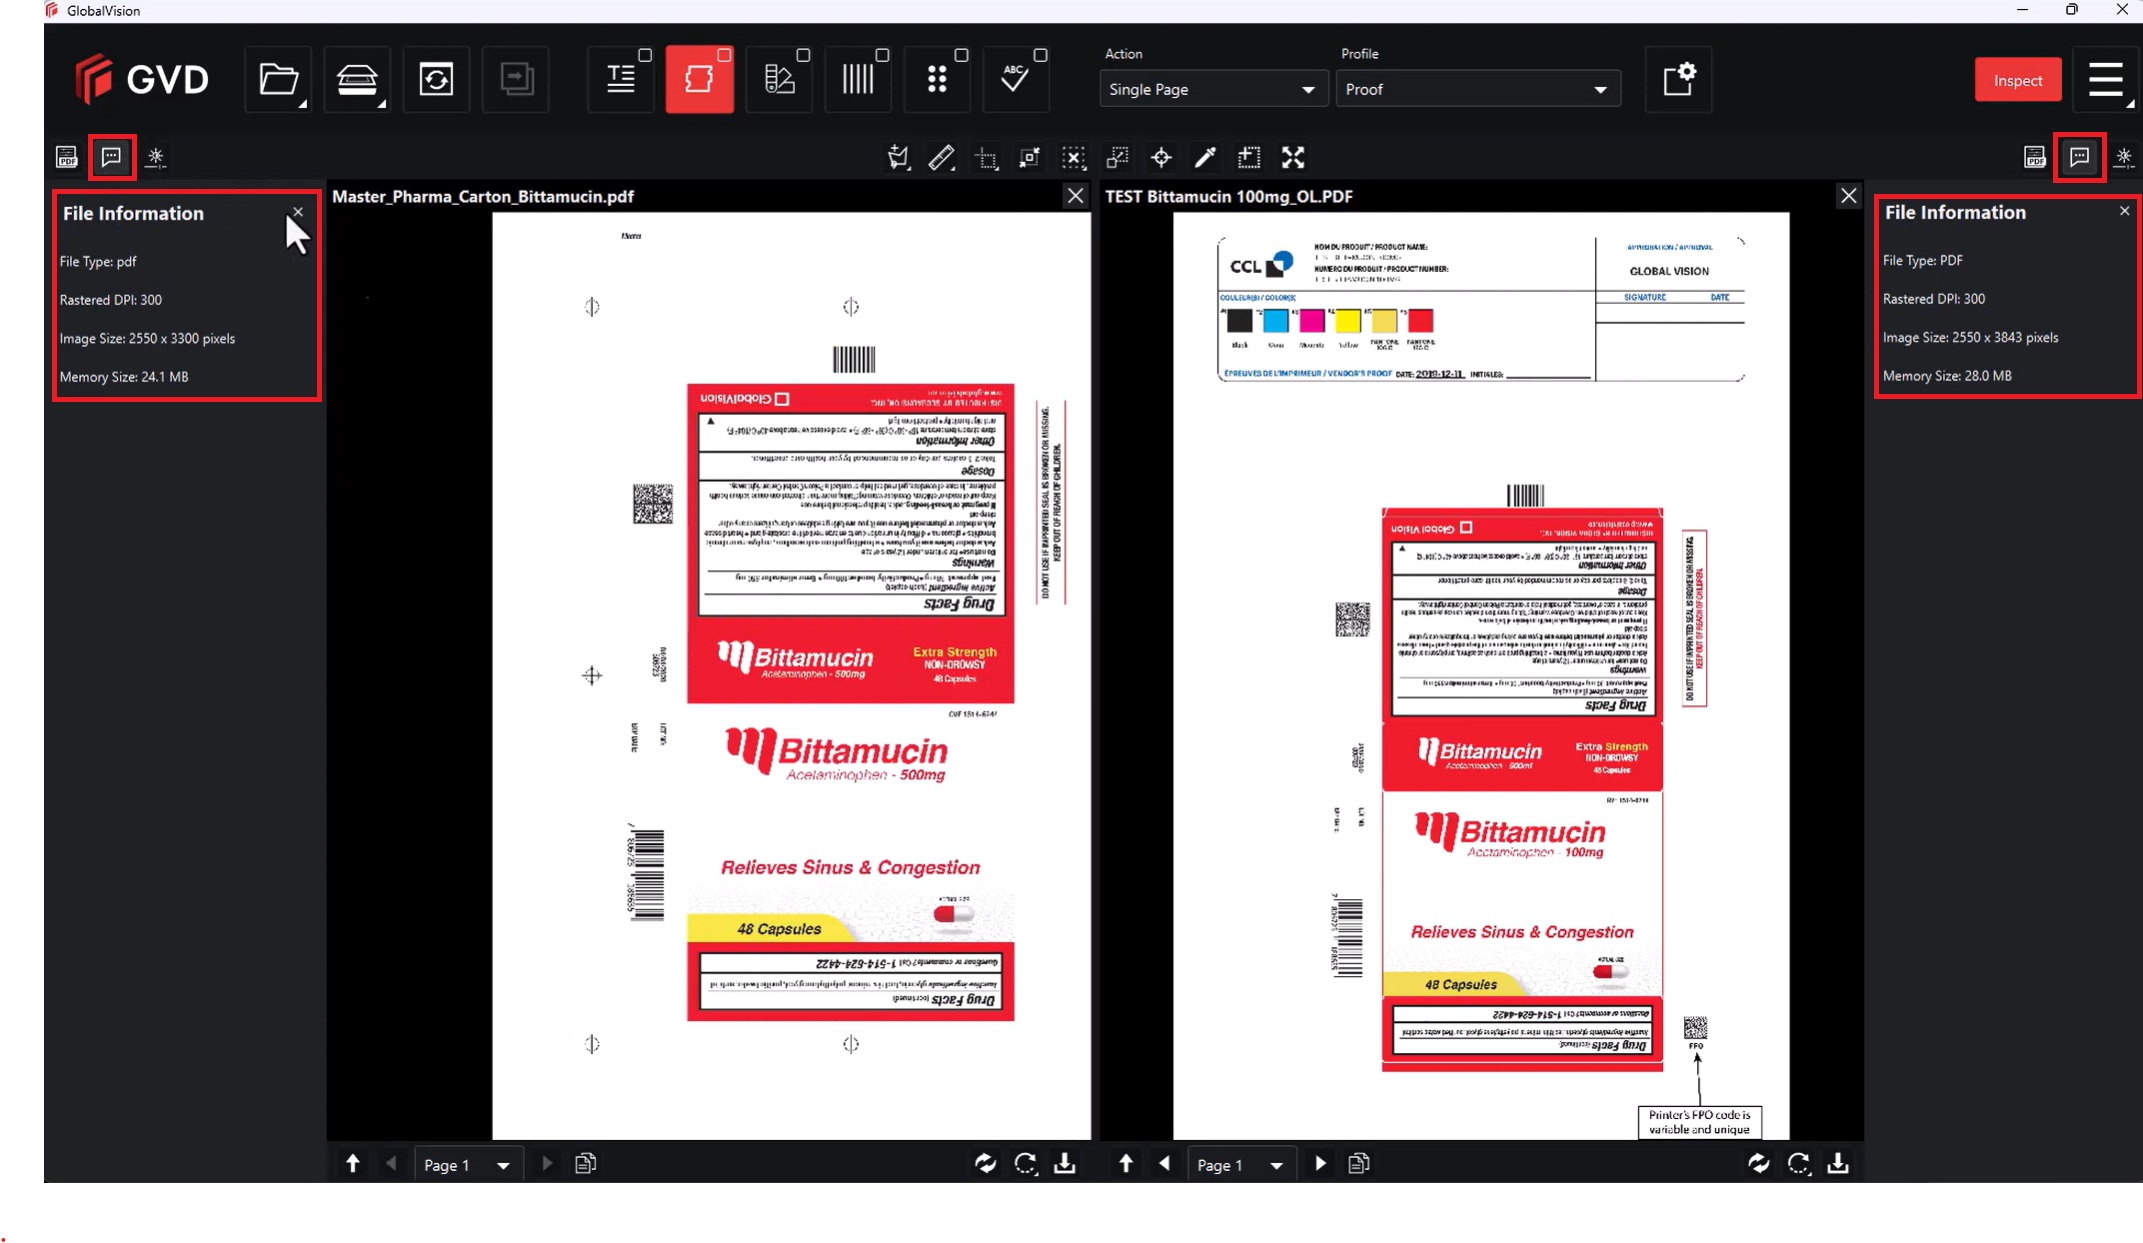This screenshot has height=1243, width=2143.
Task: Close Master_Pharma_Carton_Bittamucin.pdf document panel
Action: tap(1075, 196)
